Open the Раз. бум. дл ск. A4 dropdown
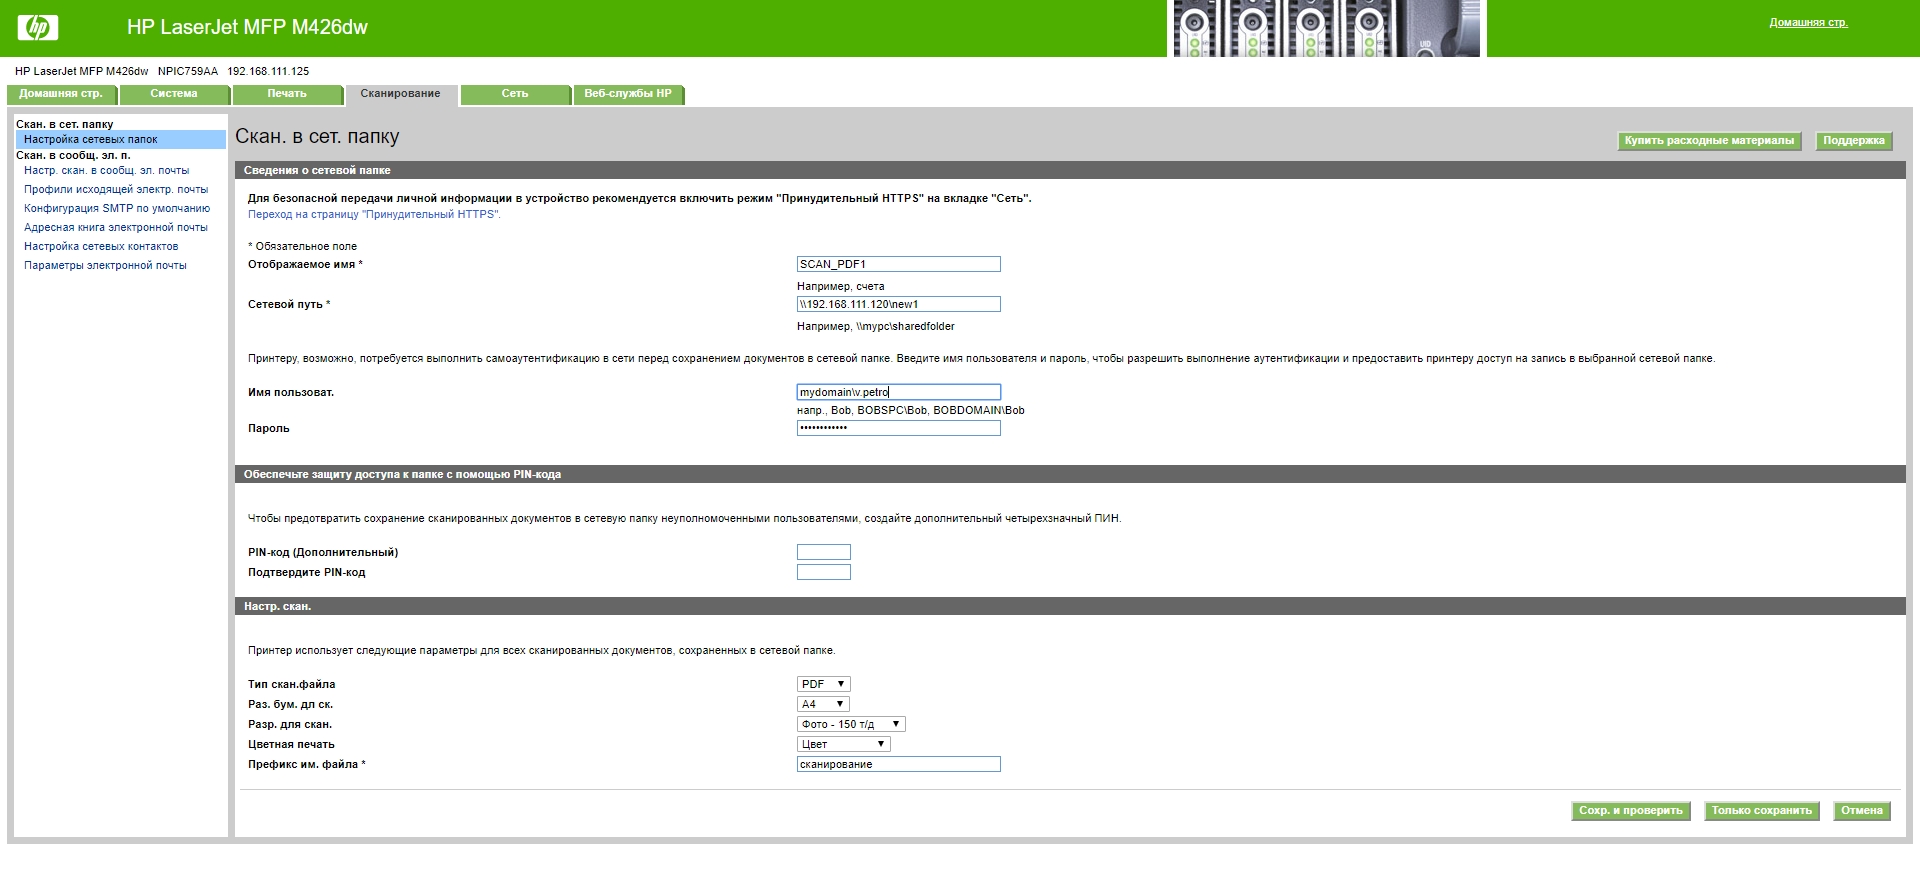This screenshot has height=889, width=1920. tap(823, 704)
